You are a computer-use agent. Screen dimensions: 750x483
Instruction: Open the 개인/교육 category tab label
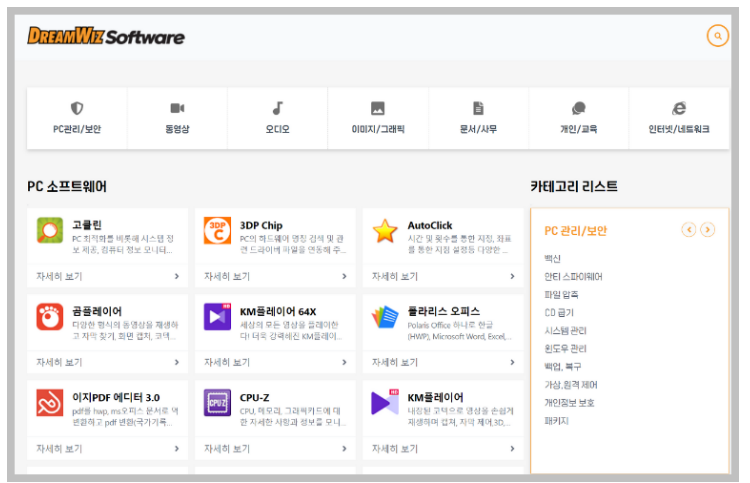(x=579, y=129)
